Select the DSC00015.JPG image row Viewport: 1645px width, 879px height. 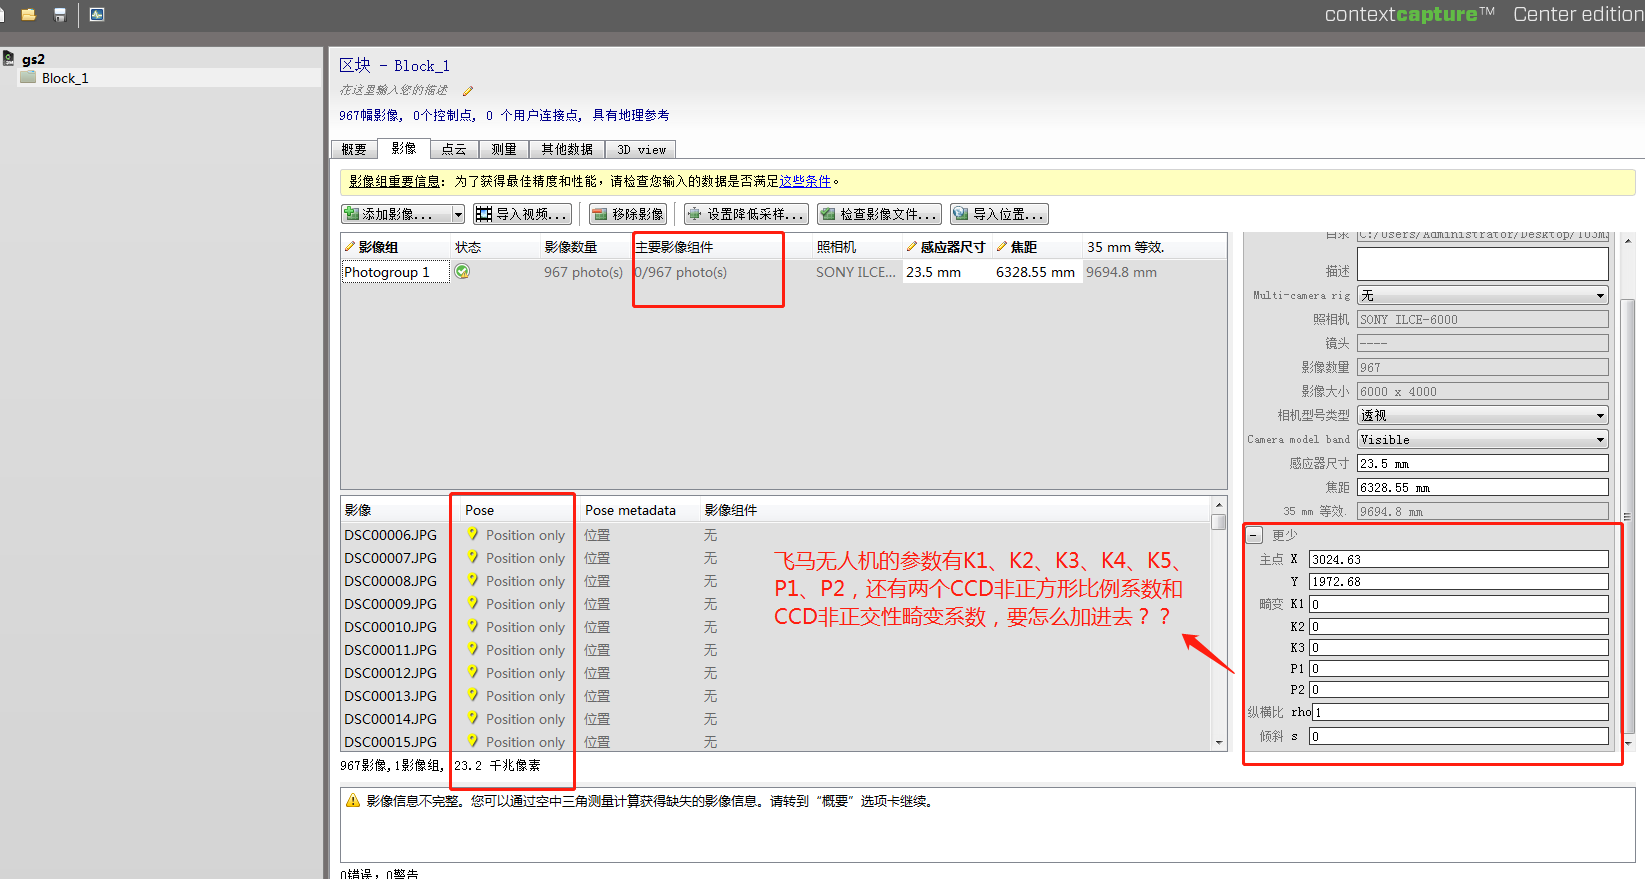pos(775,741)
